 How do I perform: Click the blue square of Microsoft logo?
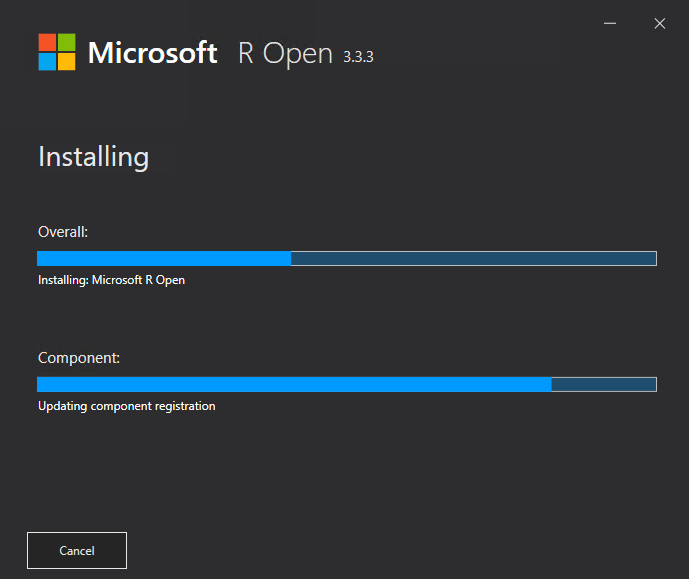pos(47,62)
